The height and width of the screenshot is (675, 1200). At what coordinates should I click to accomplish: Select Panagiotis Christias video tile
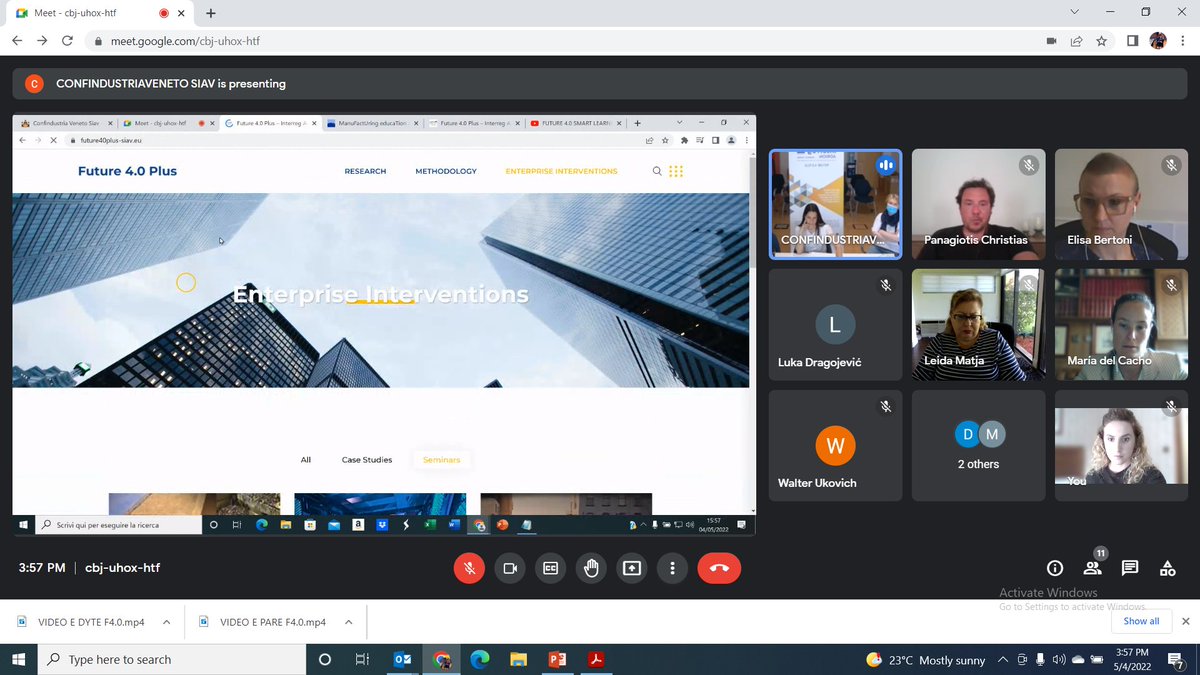pyautogui.click(x=978, y=205)
